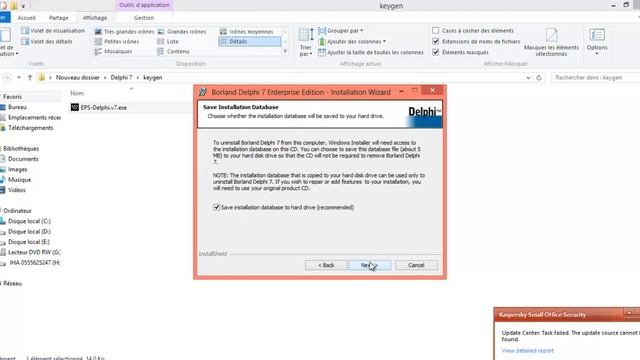Click Ajuster la taille de toutes les colonnes
Screen dimensions: 640x360
(371, 52)
